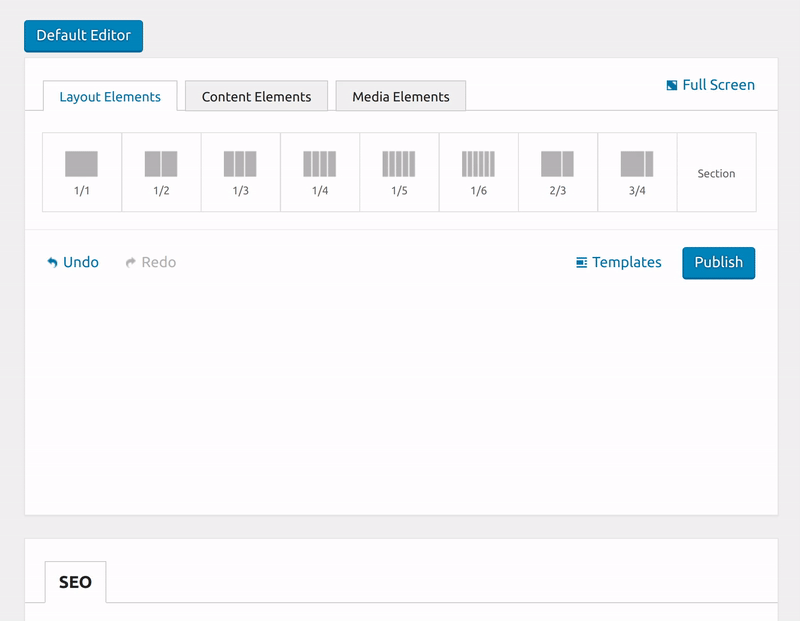
Task: Redo the last undone action
Action: tap(150, 262)
